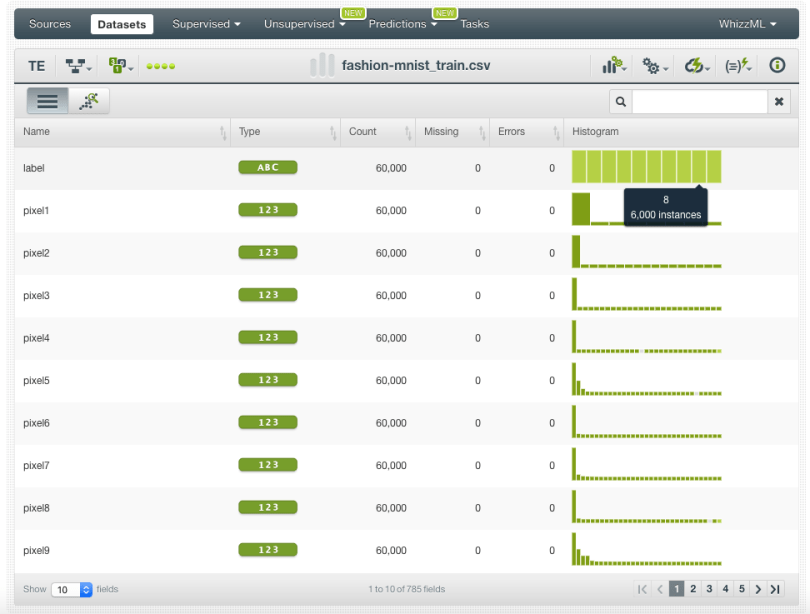The height and width of the screenshot is (614, 810).
Task: Click the cloud refresh actions icon
Action: [696, 66]
